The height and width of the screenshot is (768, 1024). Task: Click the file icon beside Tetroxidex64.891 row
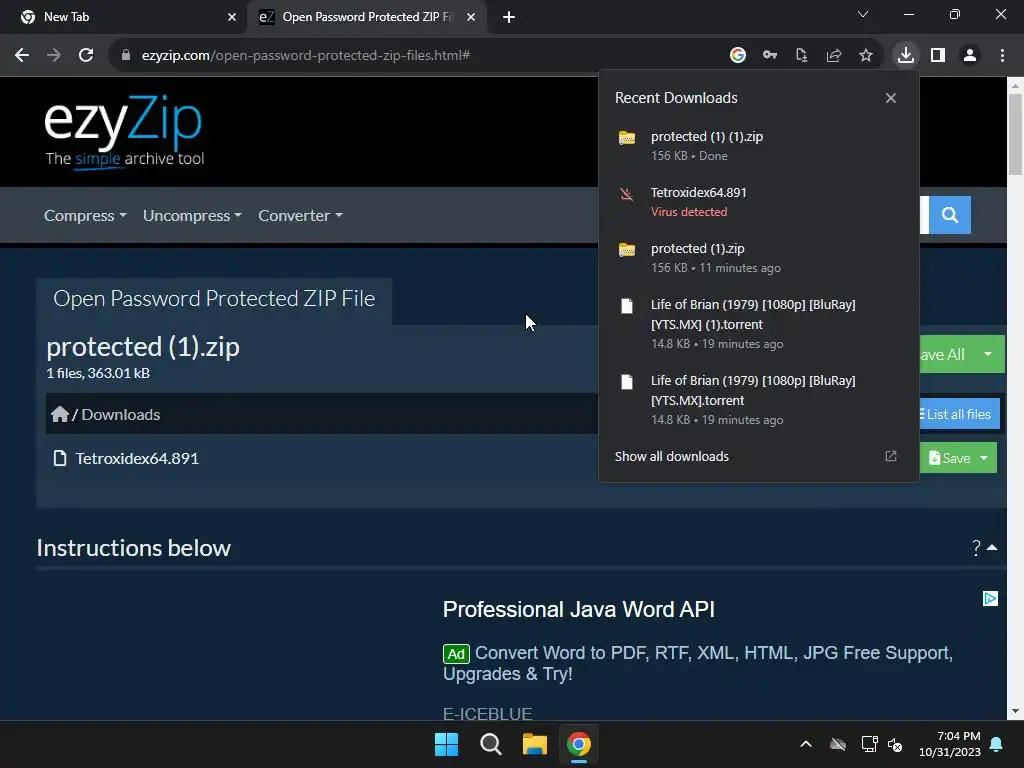click(x=59, y=458)
